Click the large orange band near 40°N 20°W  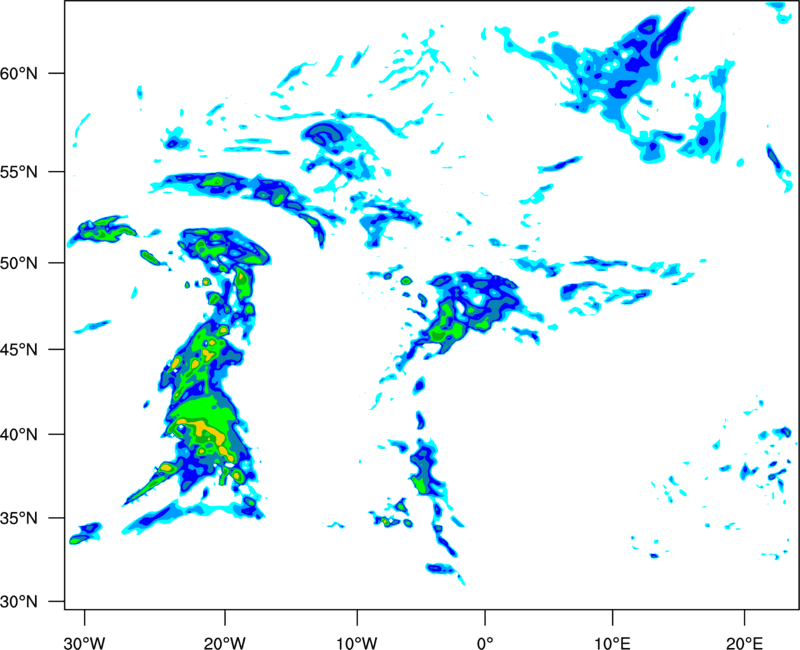click(207, 433)
